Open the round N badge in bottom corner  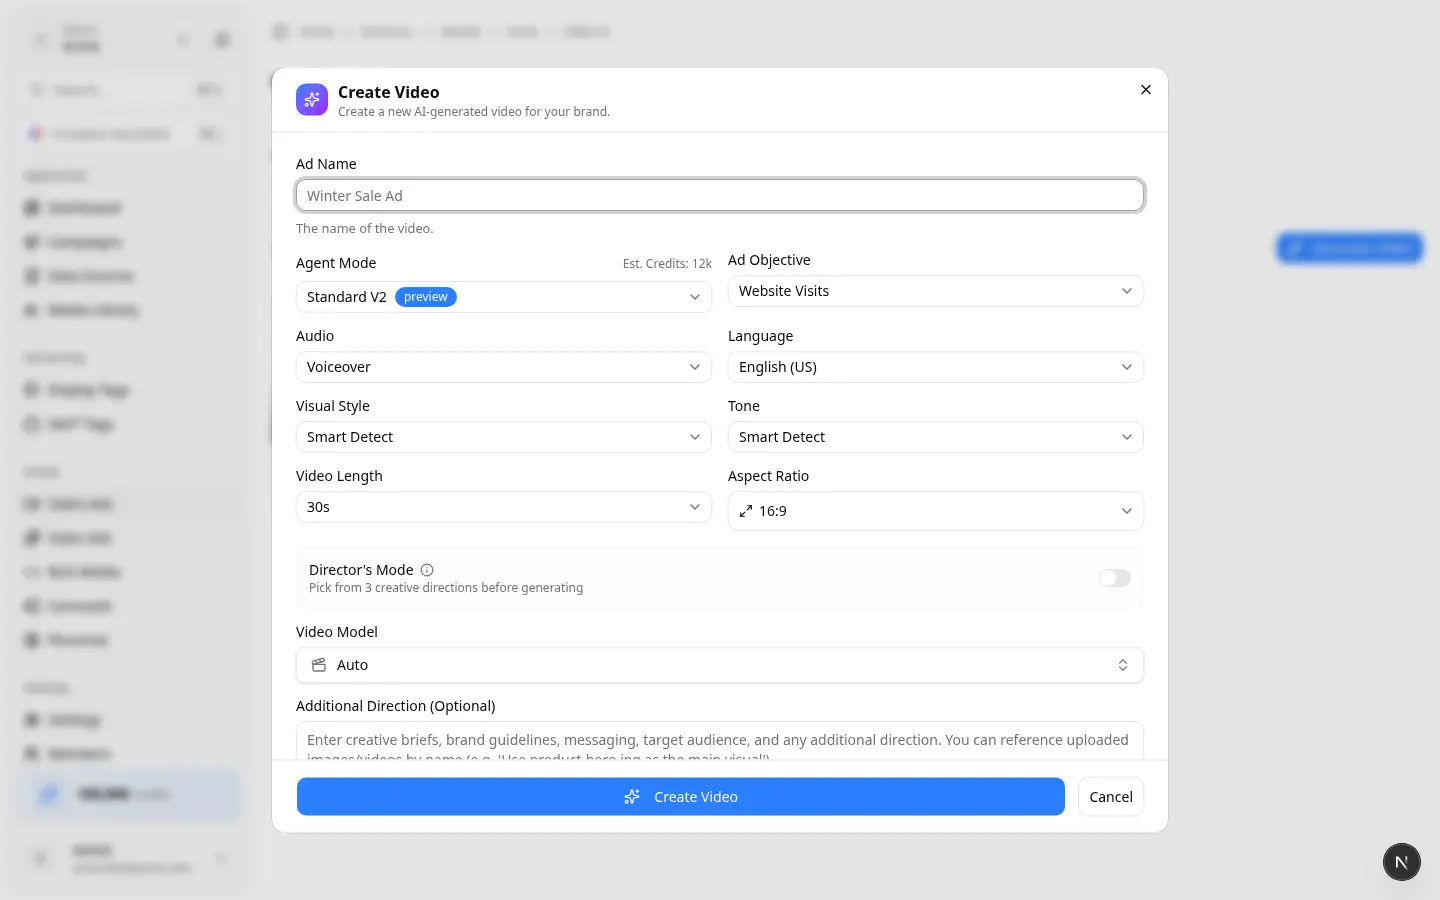[x=1402, y=862]
